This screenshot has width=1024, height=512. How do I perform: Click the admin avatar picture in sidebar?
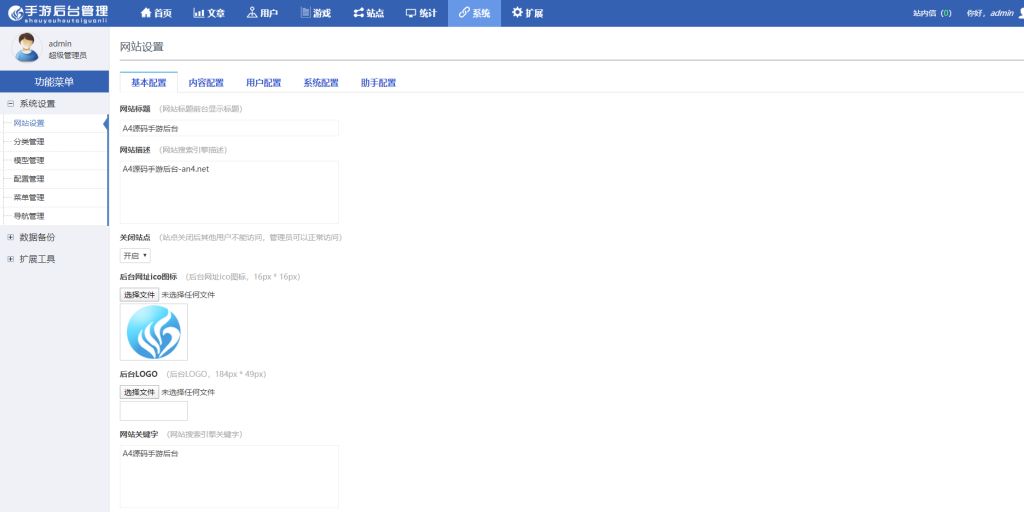(x=27, y=48)
